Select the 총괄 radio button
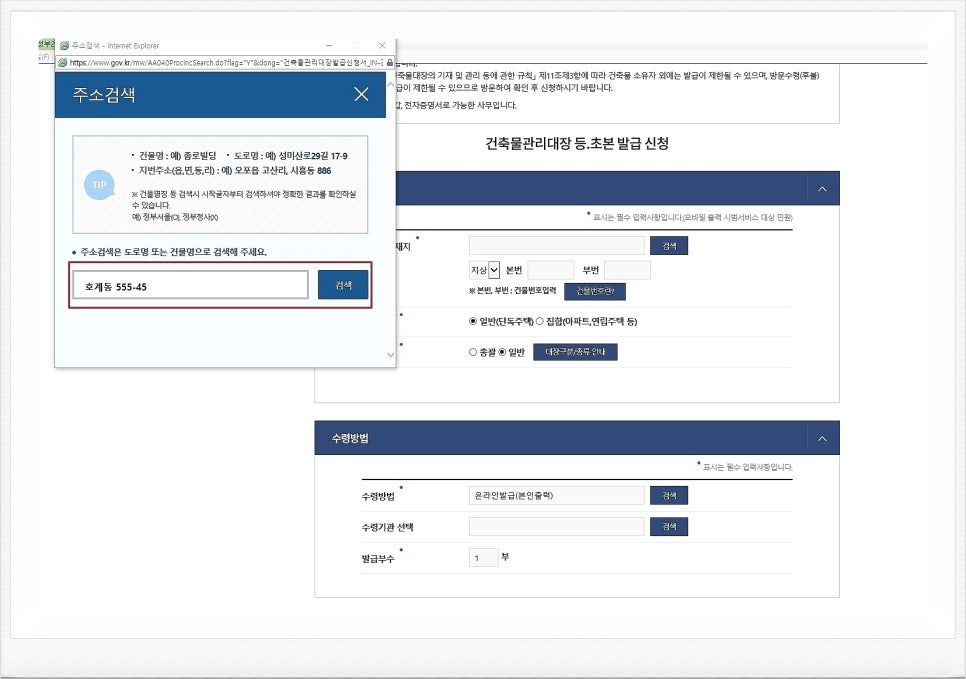This screenshot has height=679, width=966. coord(473,352)
